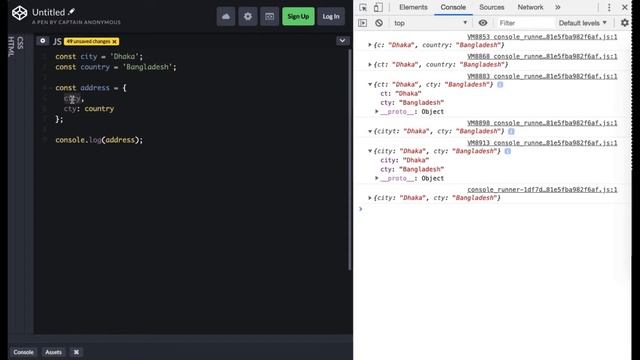Screen dimensions: 640x360
Task: Click 'city: "Dhaka"' property row
Action: 404,160
